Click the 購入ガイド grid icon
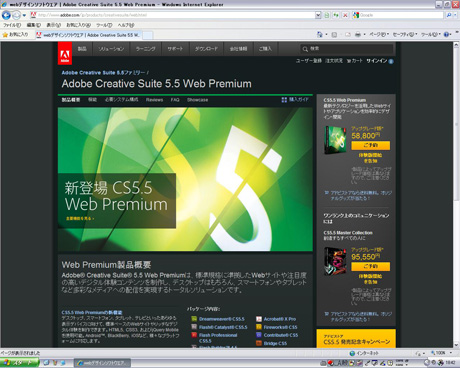Viewport: 460px width, 368px height. pyautogui.click(x=284, y=100)
